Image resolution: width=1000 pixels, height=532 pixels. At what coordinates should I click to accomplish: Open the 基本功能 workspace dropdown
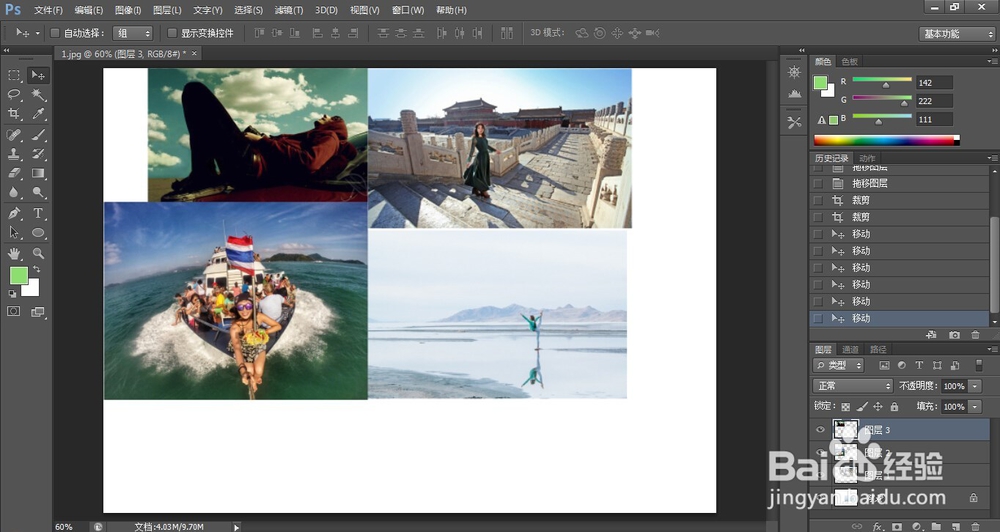click(957, 34)
